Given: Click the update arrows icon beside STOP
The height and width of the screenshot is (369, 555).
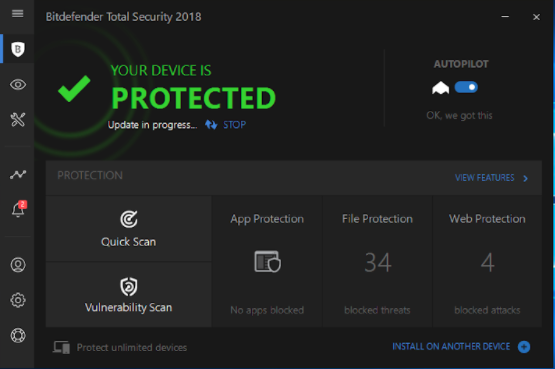Looking at the screenshot, I should pos(211,125).
